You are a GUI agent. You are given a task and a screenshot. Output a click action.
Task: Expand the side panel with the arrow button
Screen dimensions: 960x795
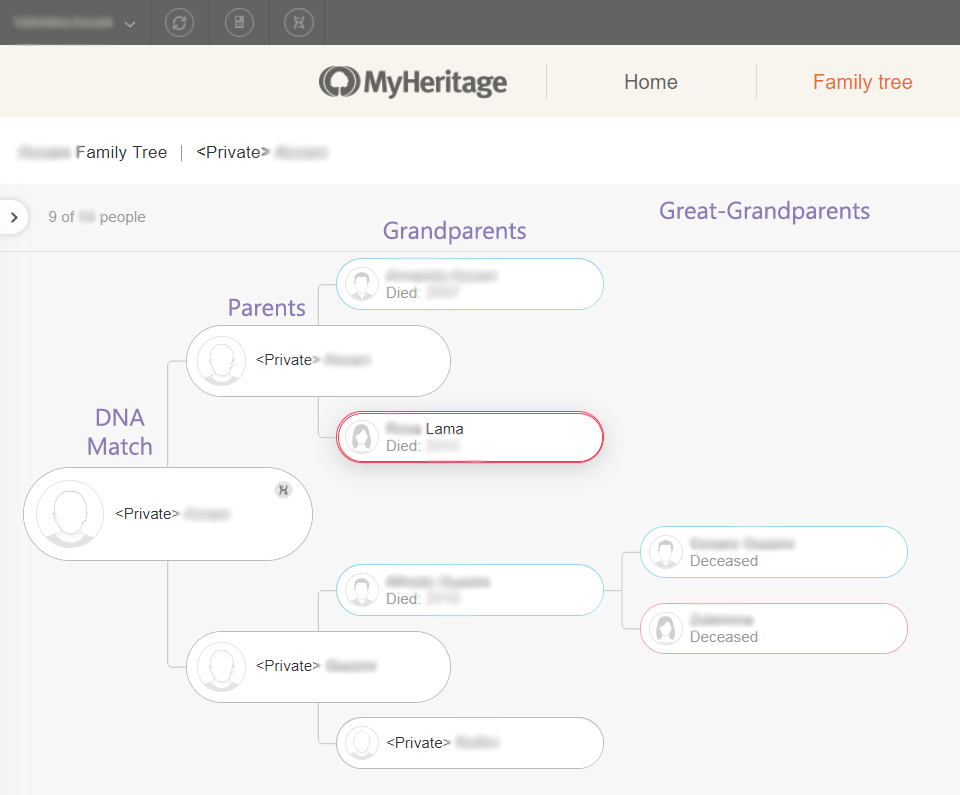[x=13, y=216]
